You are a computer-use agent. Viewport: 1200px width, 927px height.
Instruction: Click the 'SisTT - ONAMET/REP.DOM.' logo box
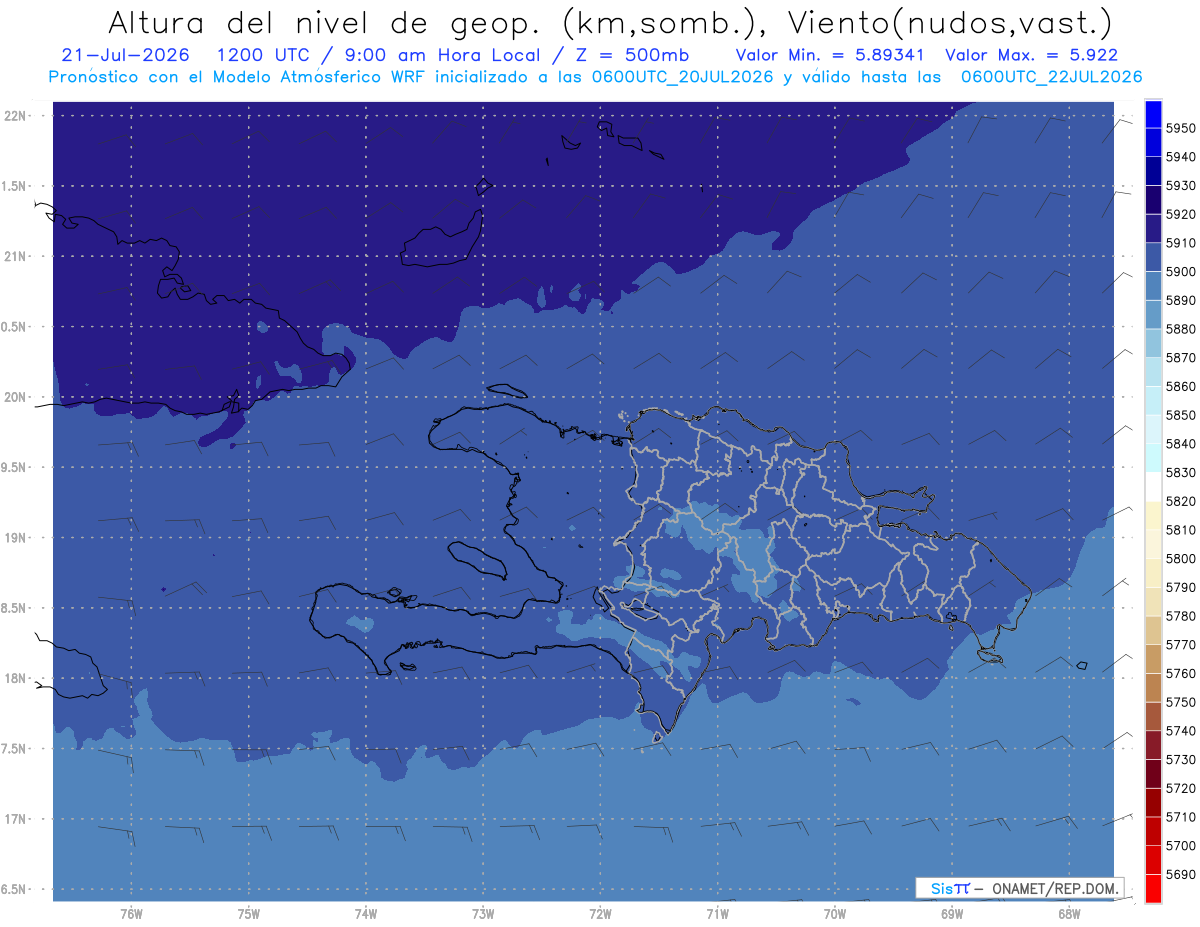(x=1020, y=888)
